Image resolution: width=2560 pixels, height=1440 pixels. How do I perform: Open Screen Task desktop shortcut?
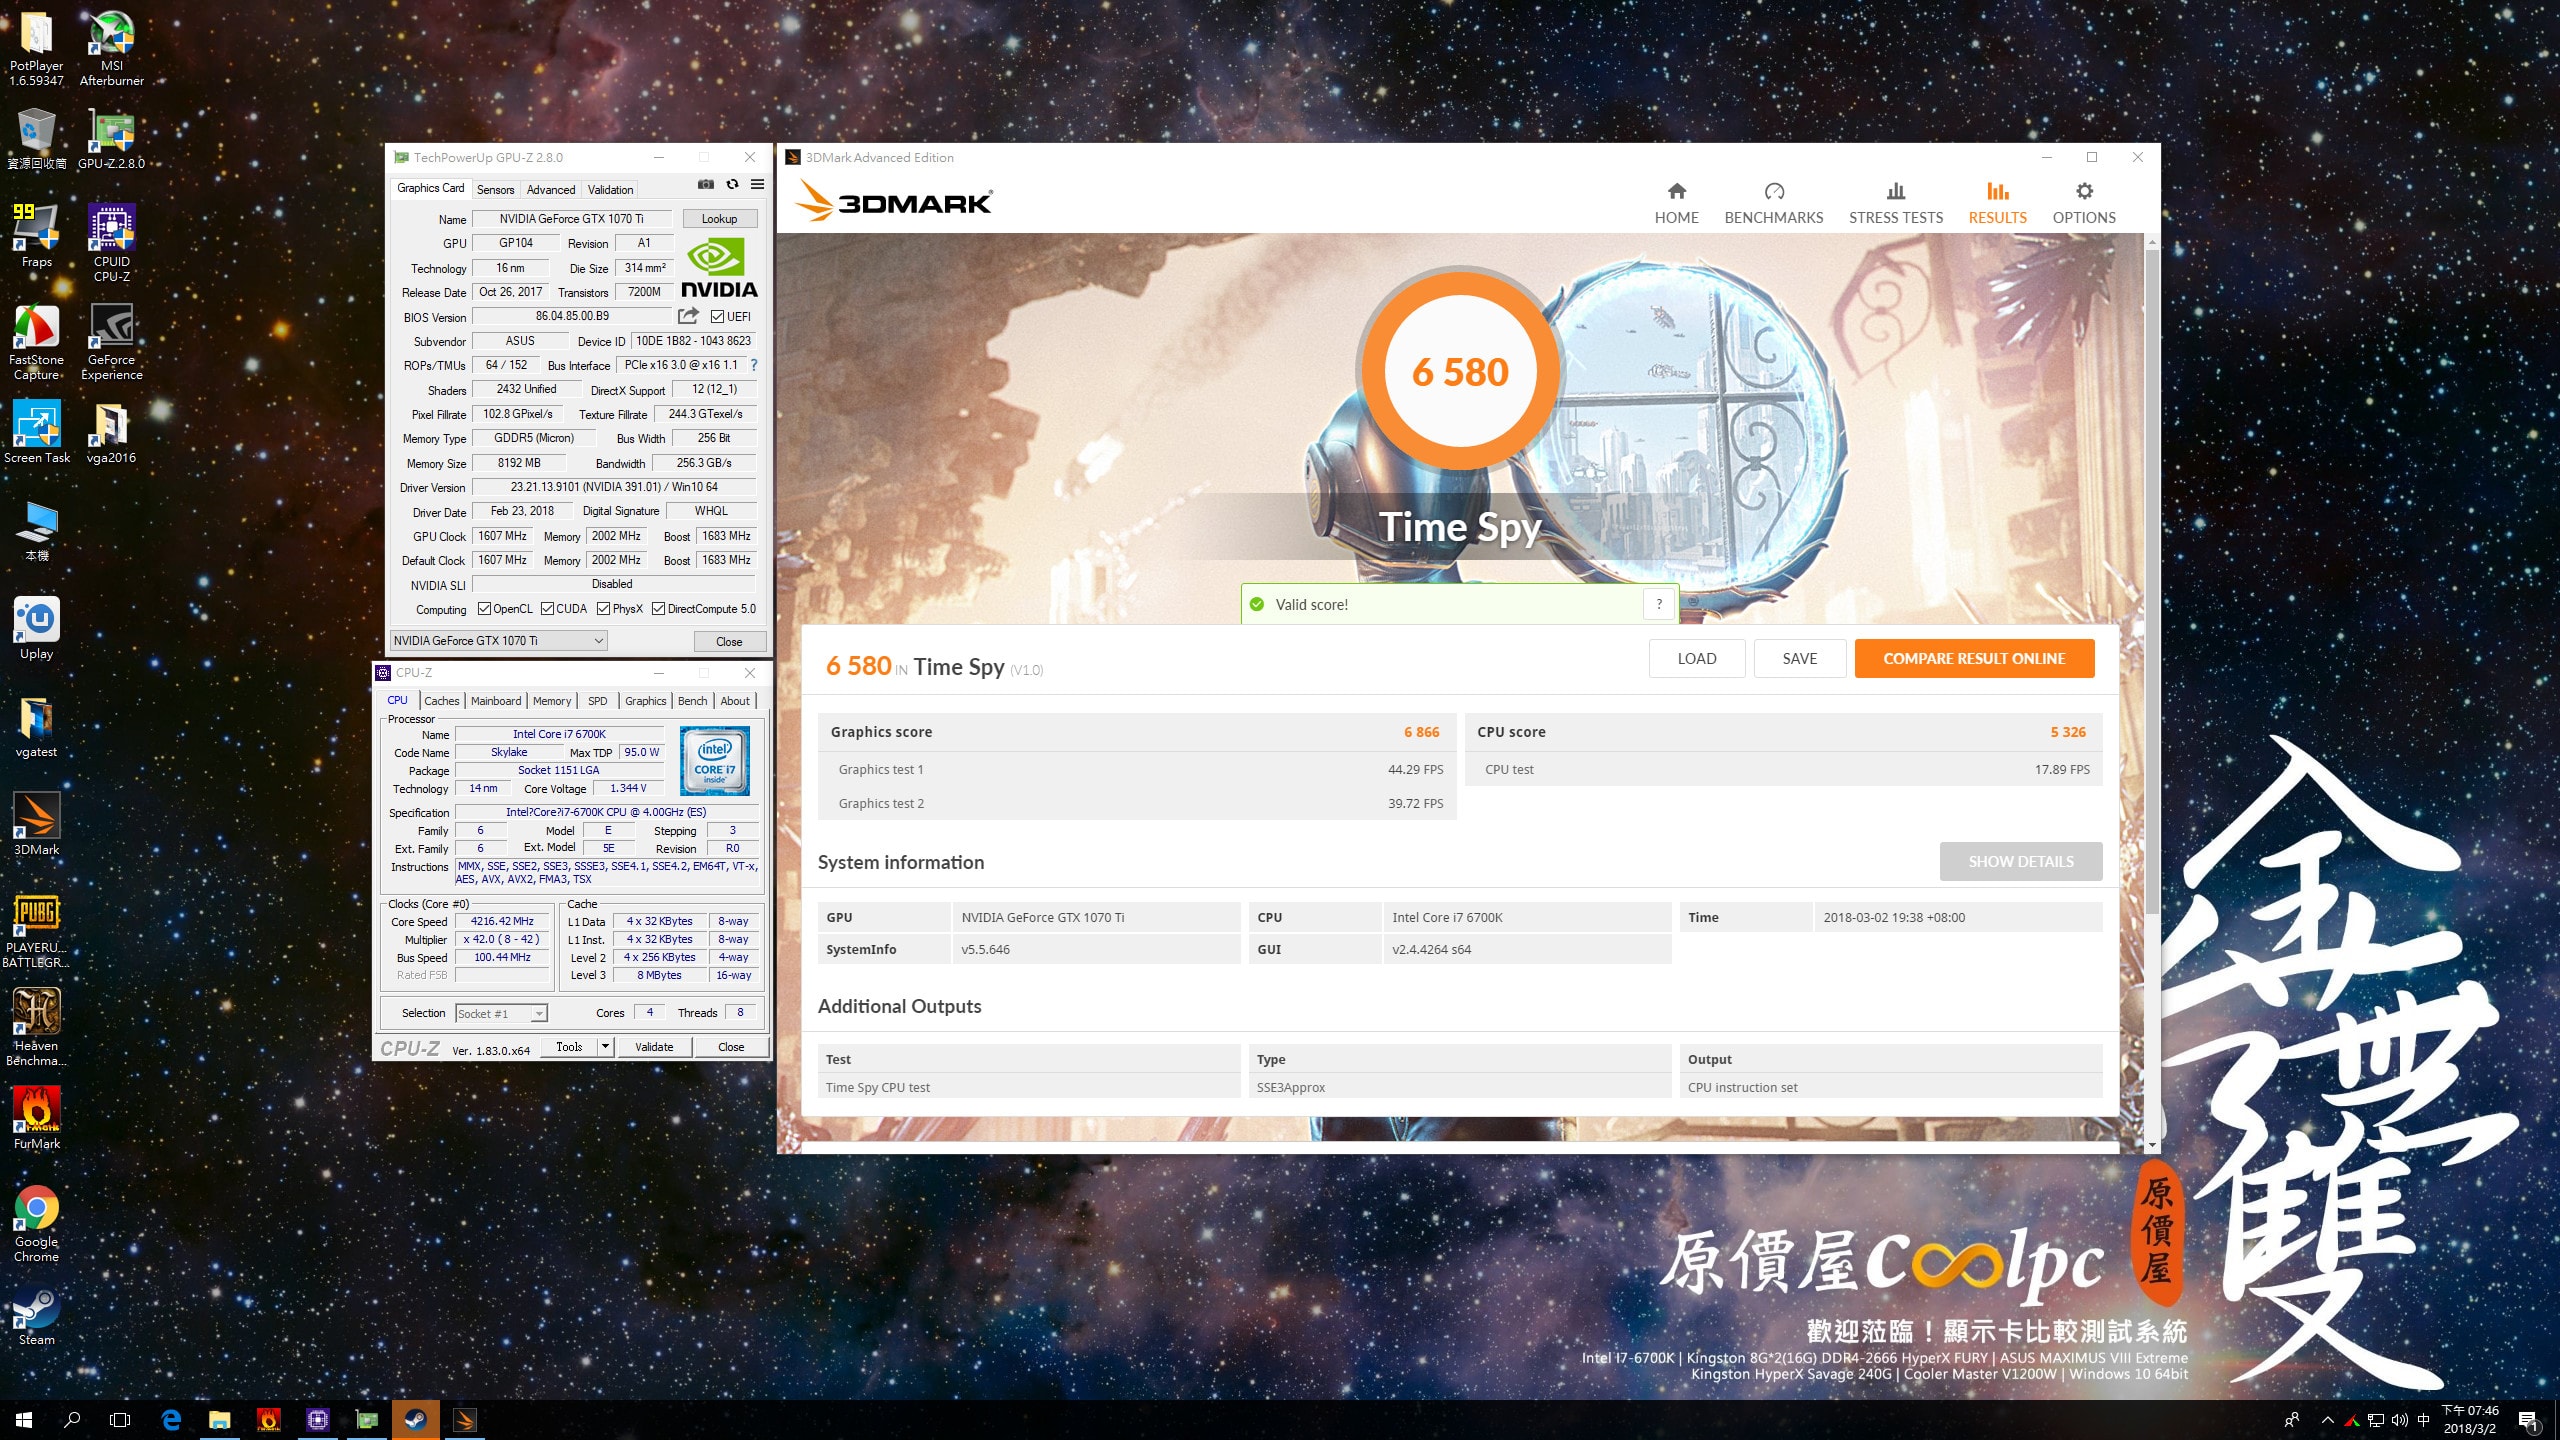[37, 432]
